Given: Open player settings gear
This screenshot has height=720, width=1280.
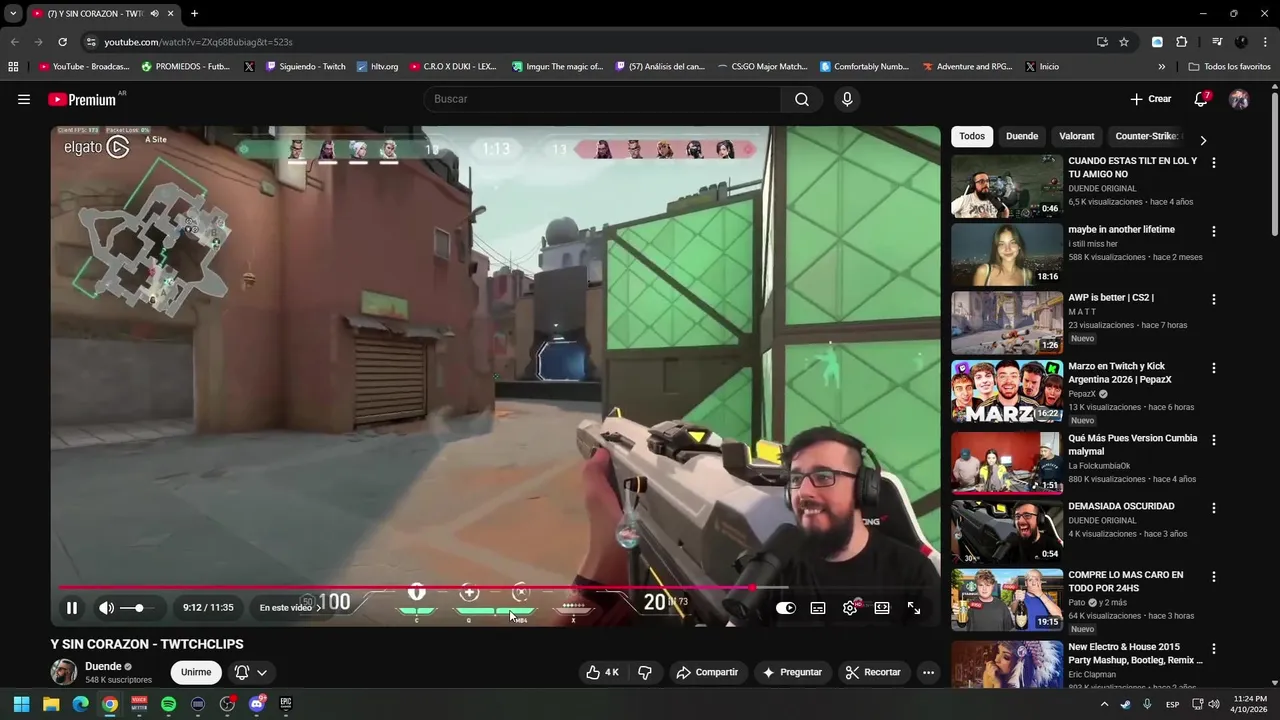Looking at the screenshot, I should pos(850,608).
